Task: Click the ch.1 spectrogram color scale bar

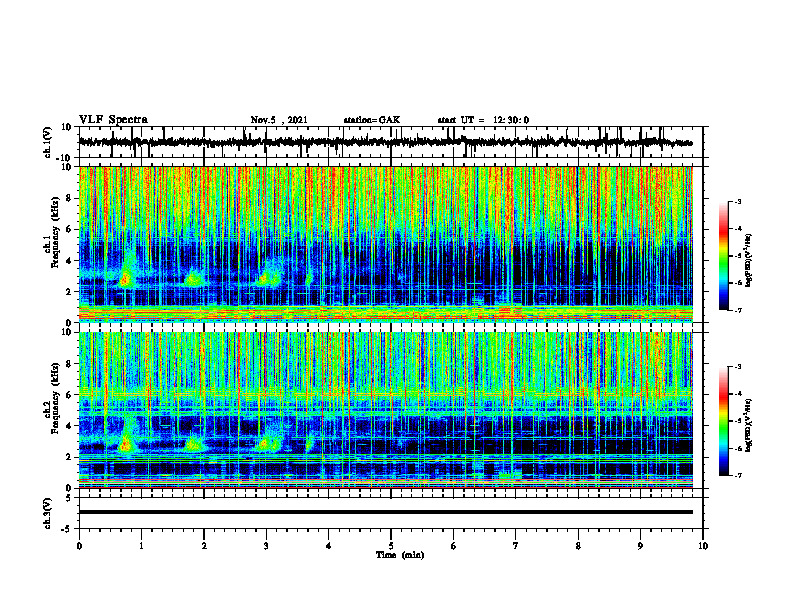Action: 723,256
